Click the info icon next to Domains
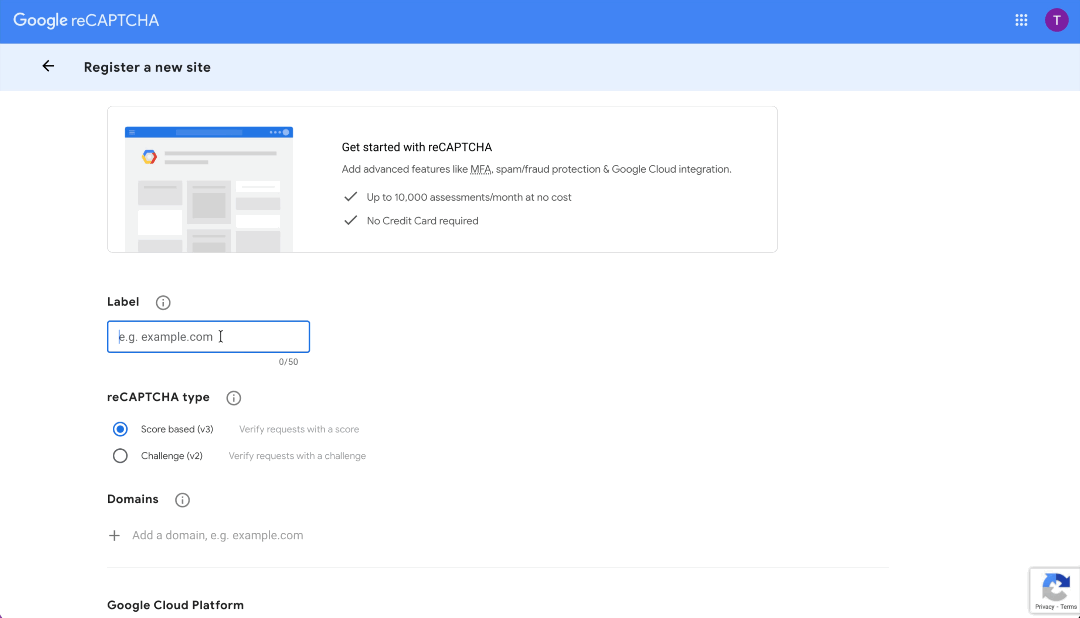1080x618 pixels. point(182,500)
